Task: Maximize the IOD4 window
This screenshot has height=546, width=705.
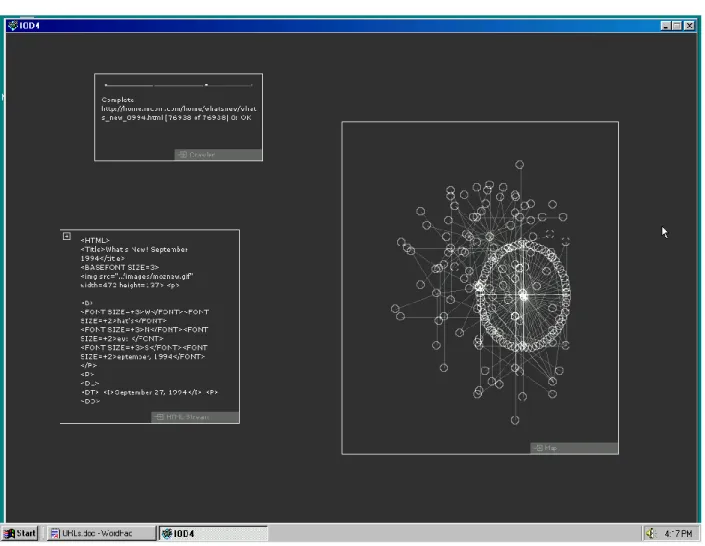Action: point(677,26)
